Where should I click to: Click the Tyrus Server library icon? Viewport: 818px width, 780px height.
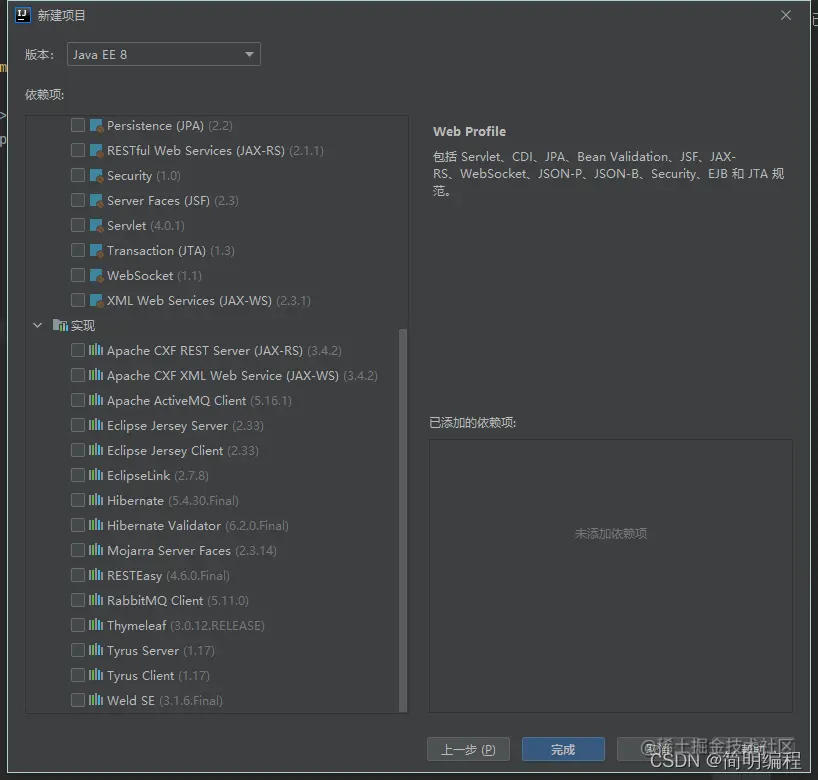click(x=95, y=650)
